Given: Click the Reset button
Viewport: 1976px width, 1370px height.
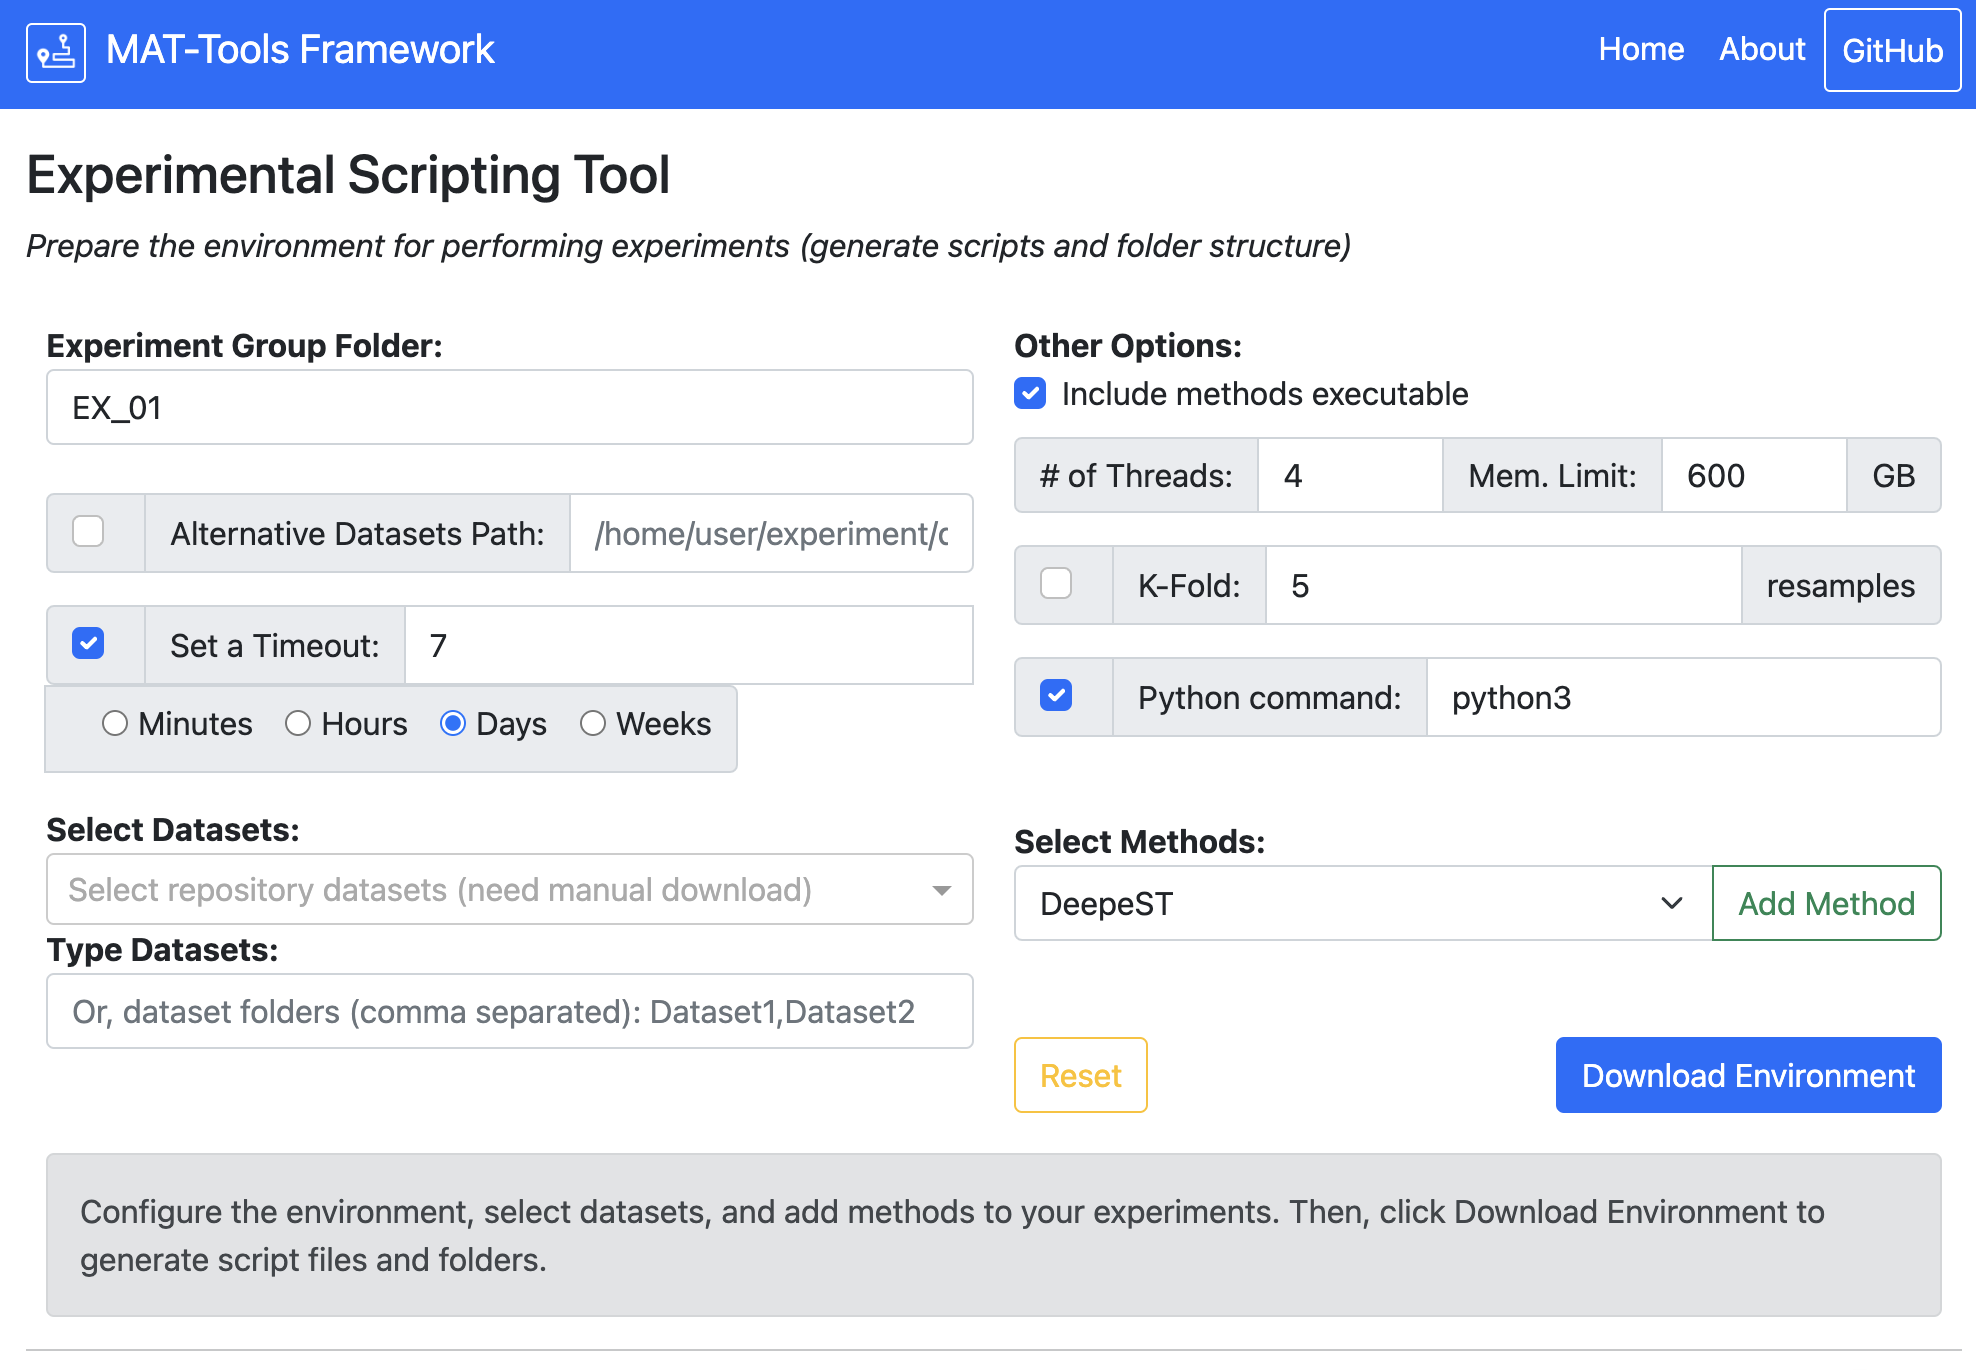Looking at the screenshot, I should 1080,1075.
